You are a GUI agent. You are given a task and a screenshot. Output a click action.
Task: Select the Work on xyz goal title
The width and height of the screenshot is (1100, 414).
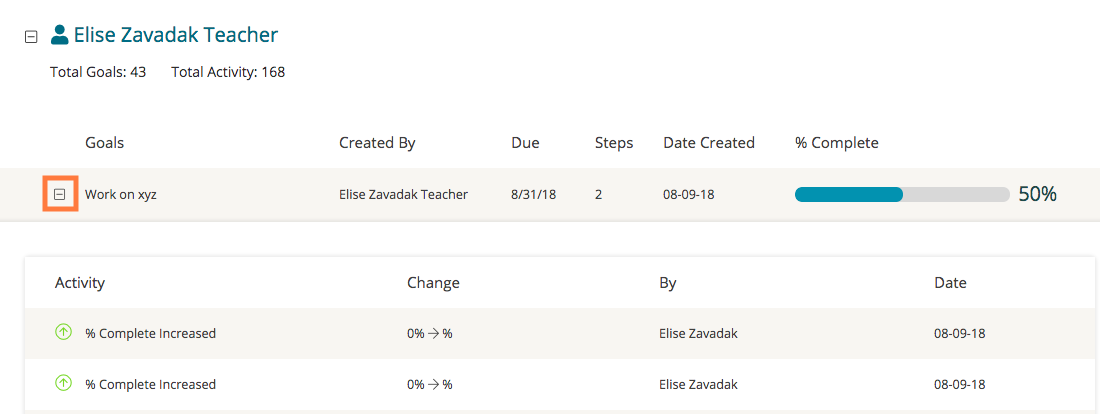(120, 195)
